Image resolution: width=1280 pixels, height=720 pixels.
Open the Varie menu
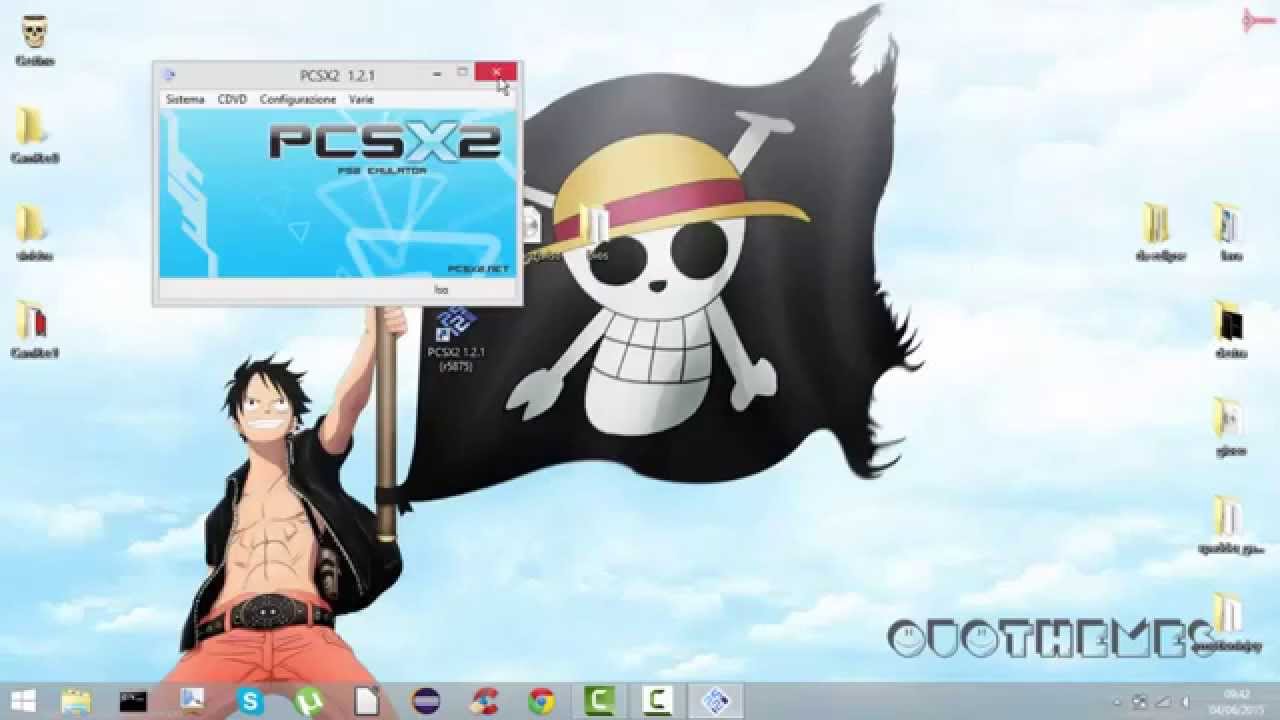pos(361,99)
